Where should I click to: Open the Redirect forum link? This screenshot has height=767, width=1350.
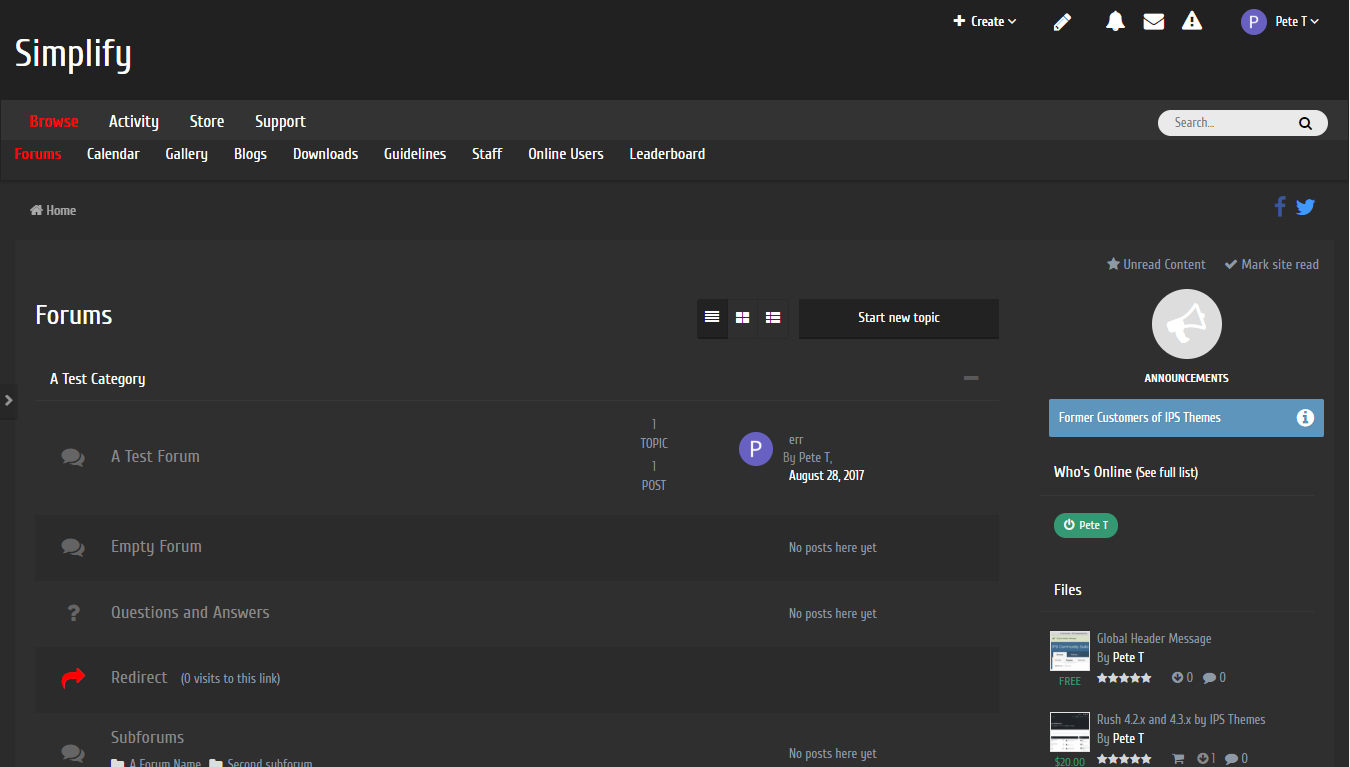[x=139, y=677]
